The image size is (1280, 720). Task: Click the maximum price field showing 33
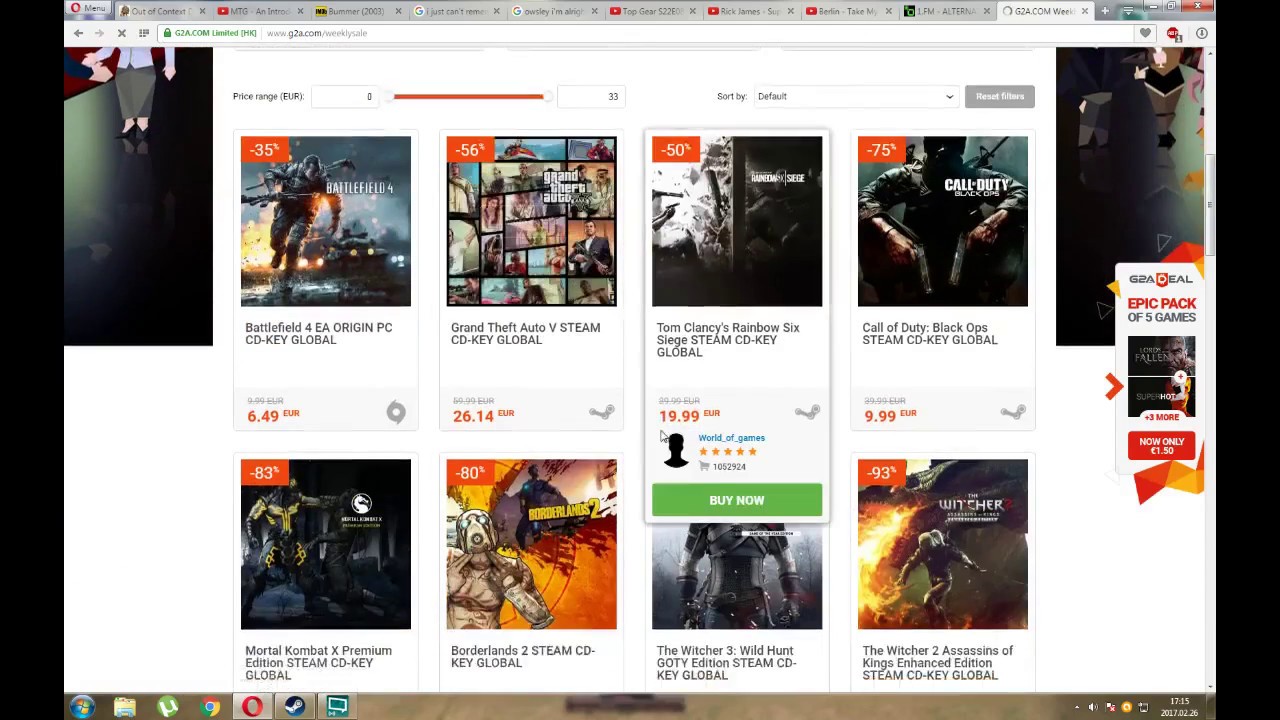591,96
